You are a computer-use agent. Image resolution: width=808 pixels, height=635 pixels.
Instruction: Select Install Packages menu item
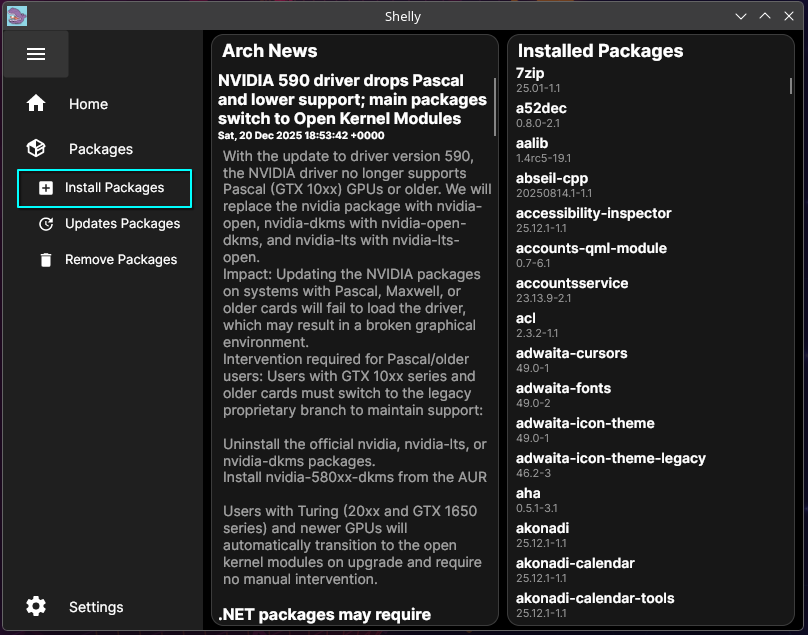[114, 188]
